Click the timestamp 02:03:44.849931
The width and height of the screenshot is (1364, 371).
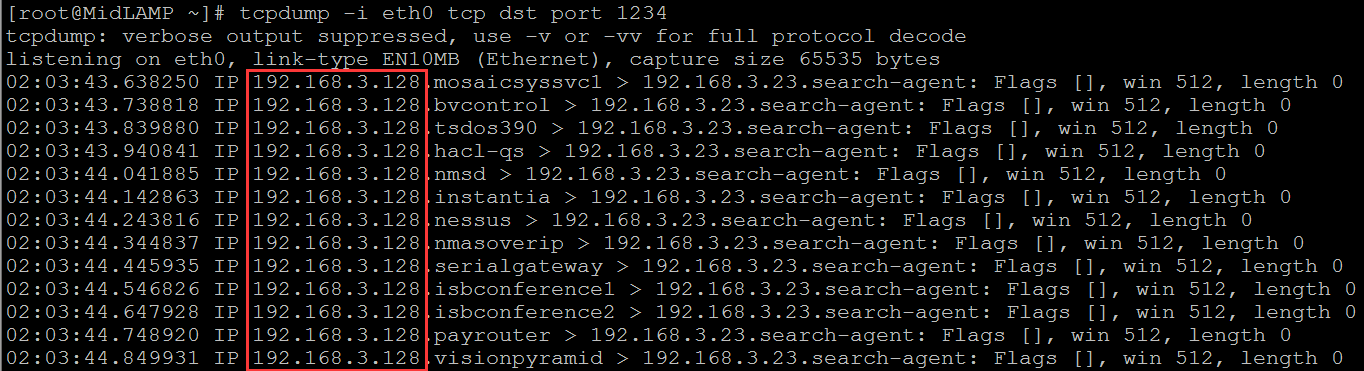click(x=102, y=359)
